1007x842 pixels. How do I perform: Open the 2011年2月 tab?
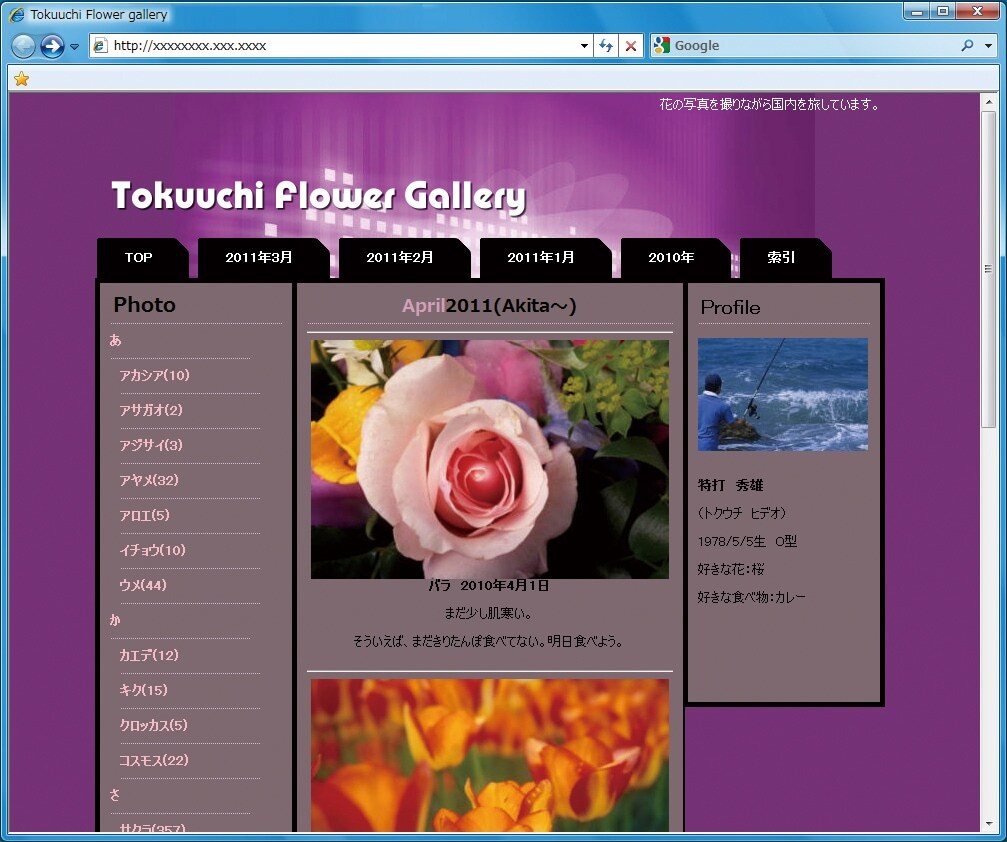(x=405, y=258)
